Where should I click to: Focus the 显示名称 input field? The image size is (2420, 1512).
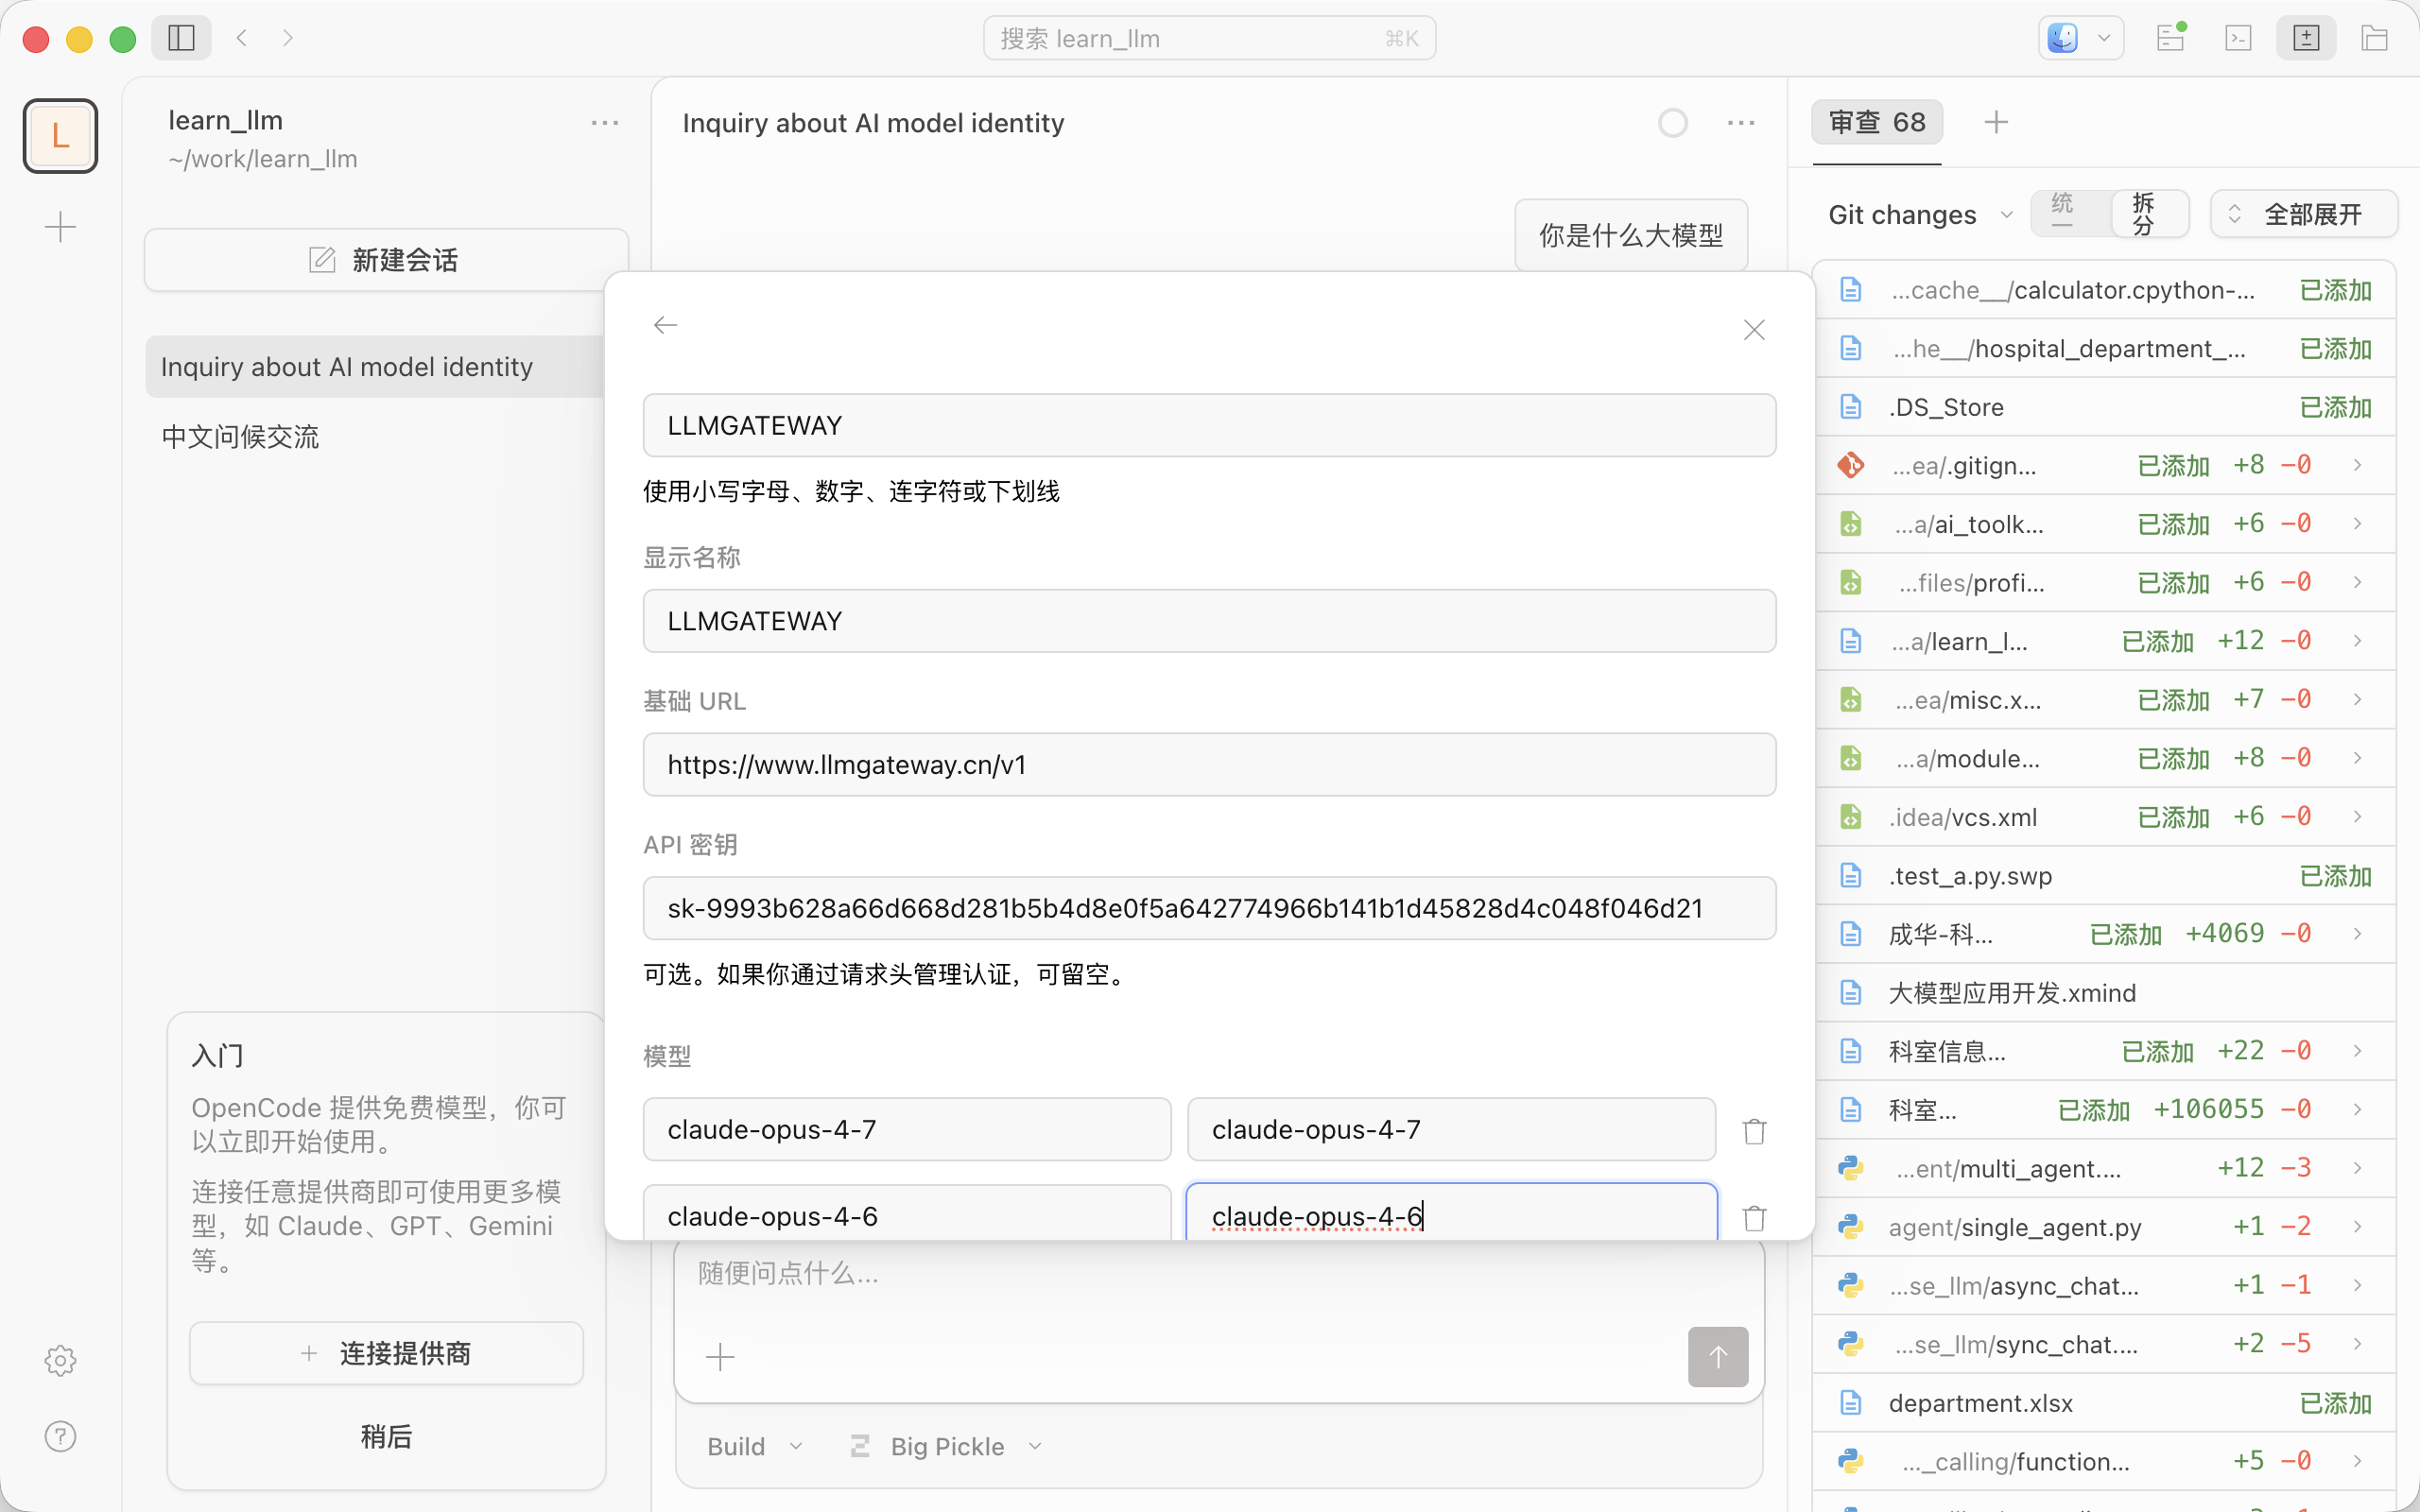click(1209, 621)
